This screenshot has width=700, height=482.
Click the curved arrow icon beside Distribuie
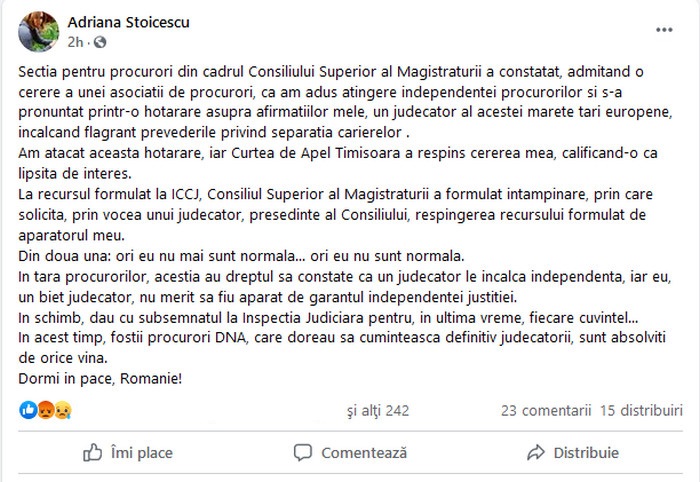pyautogui.click(x=536, y=453)
